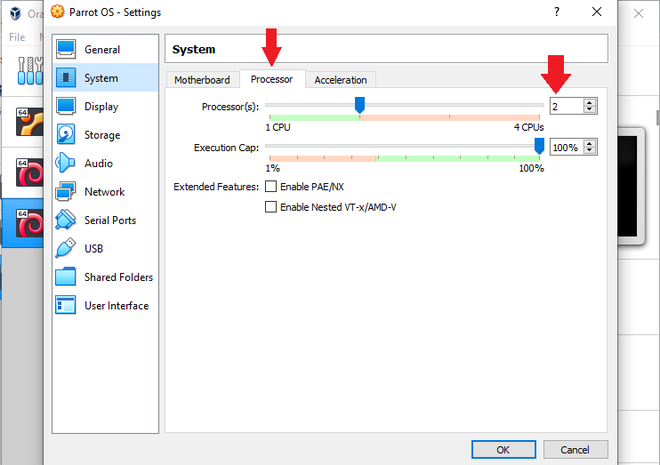Close the Parrot OS Settings dialog

596,12
